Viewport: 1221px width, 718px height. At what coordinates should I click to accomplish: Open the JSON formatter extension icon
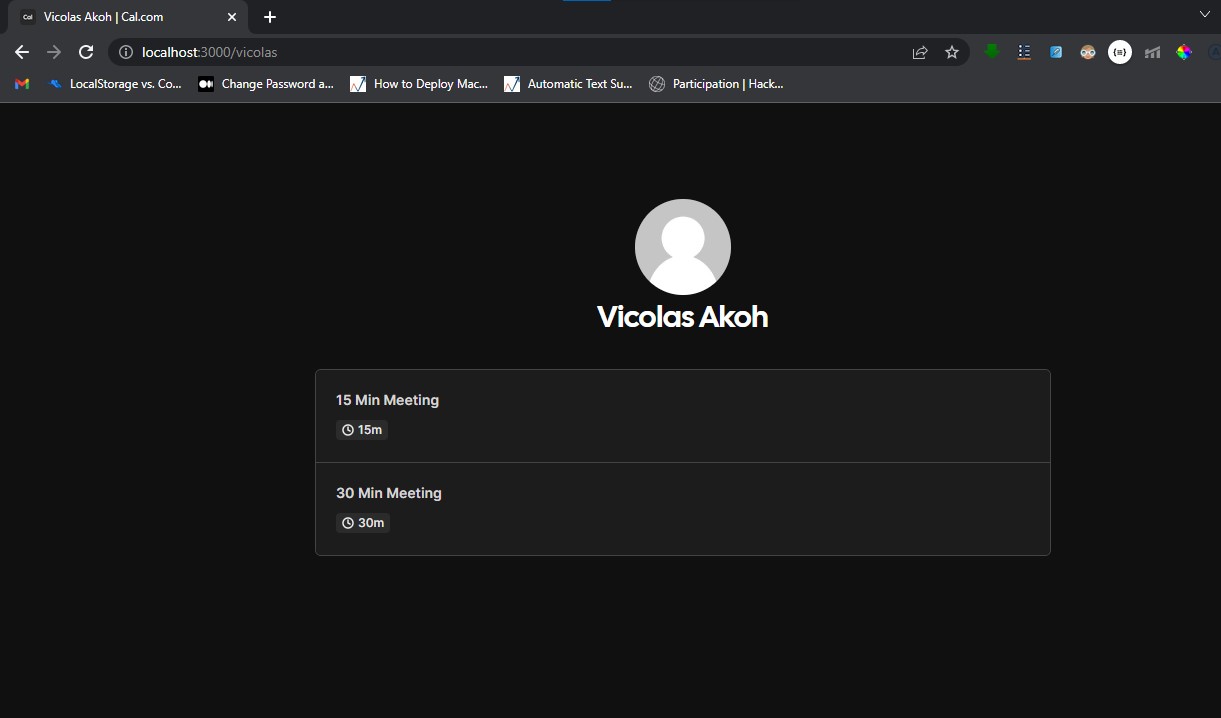pyautogui.click(x=1120, y=52)
